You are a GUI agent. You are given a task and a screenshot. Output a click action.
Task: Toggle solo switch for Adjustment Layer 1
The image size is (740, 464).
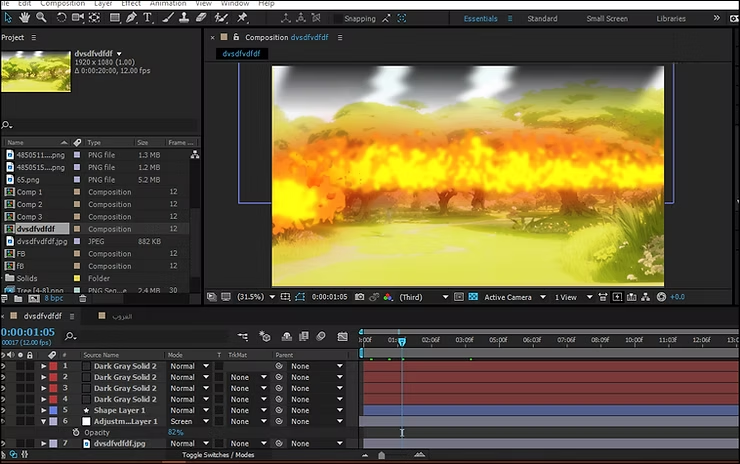click(x=20, y=421)
